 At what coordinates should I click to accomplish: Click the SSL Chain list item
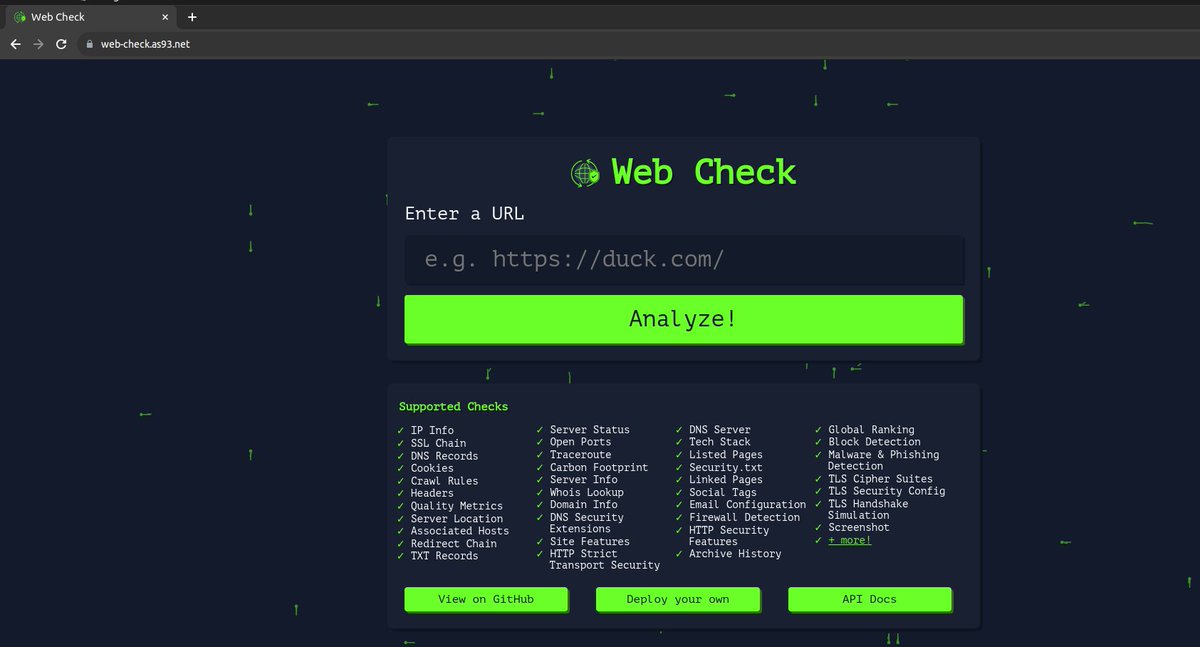[438, 443]
